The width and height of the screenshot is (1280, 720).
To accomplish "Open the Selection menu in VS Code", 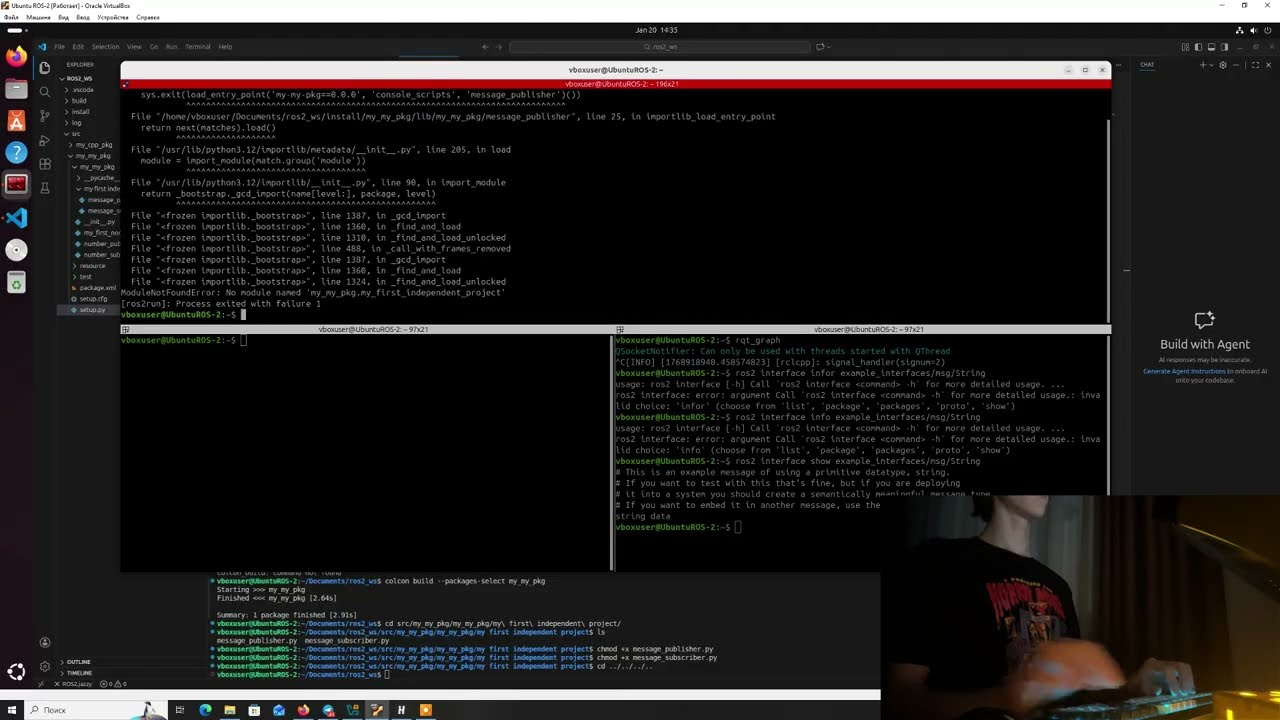I will tap(105, 47).
